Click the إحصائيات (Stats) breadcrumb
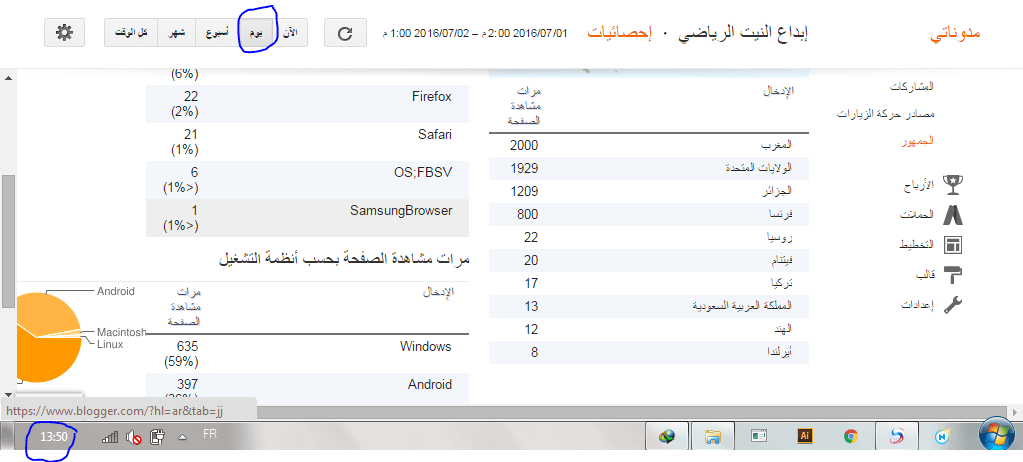 pyautogui.click(x=618, y=33)
